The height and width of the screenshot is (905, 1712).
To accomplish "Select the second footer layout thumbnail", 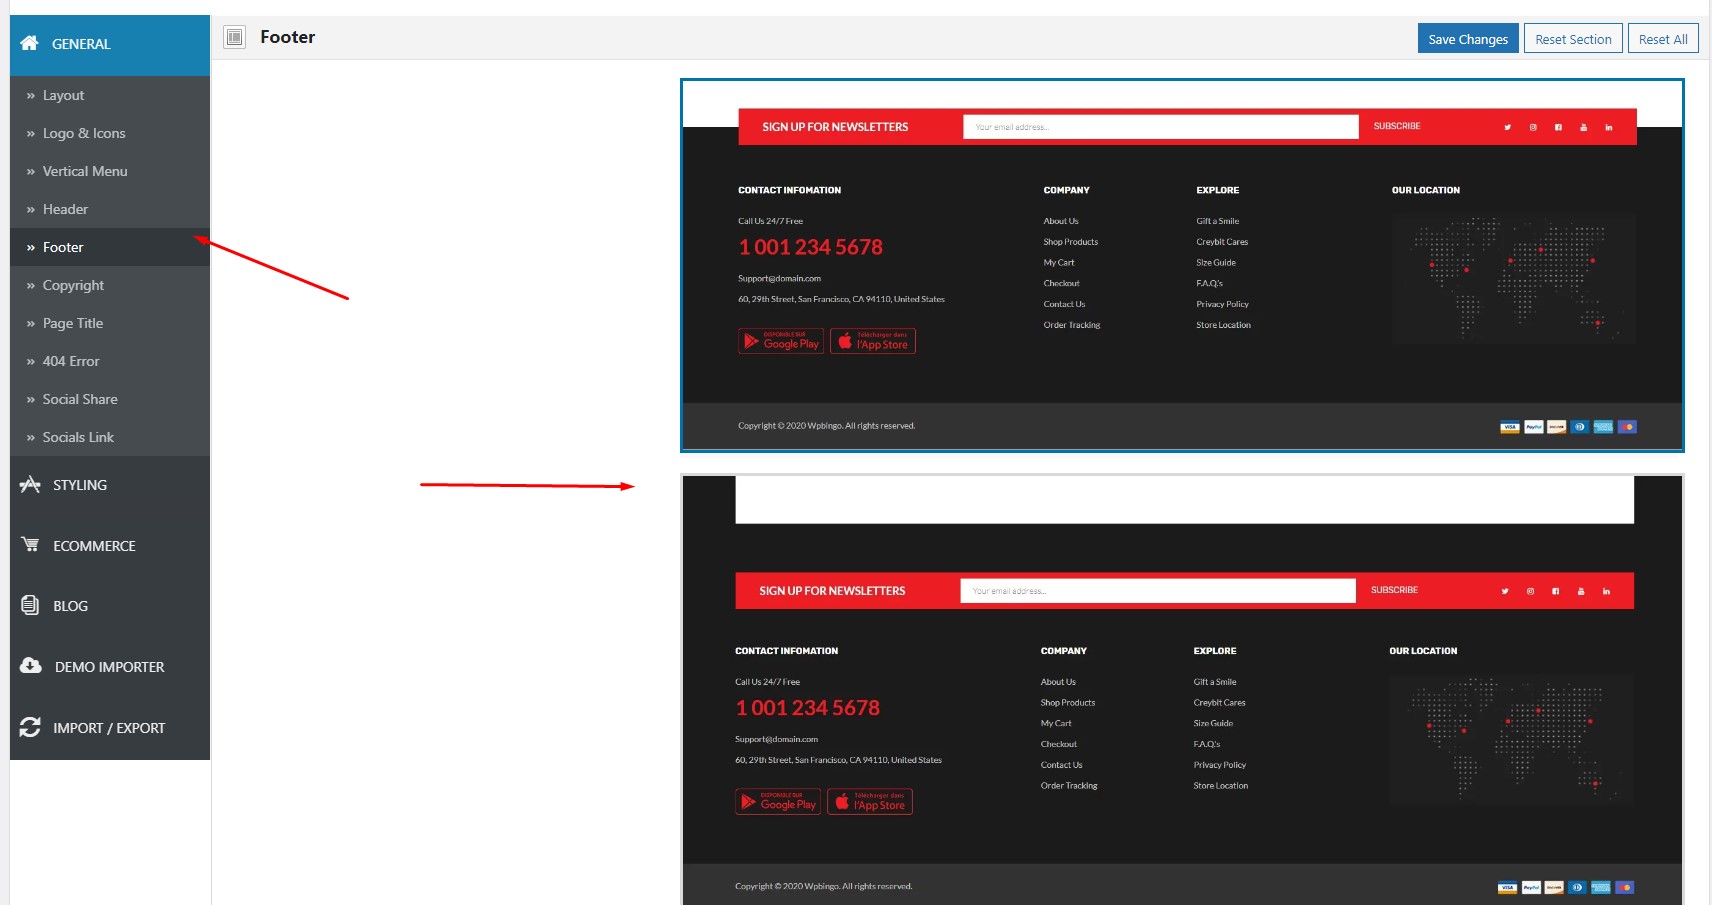I will pos(1182,689).
